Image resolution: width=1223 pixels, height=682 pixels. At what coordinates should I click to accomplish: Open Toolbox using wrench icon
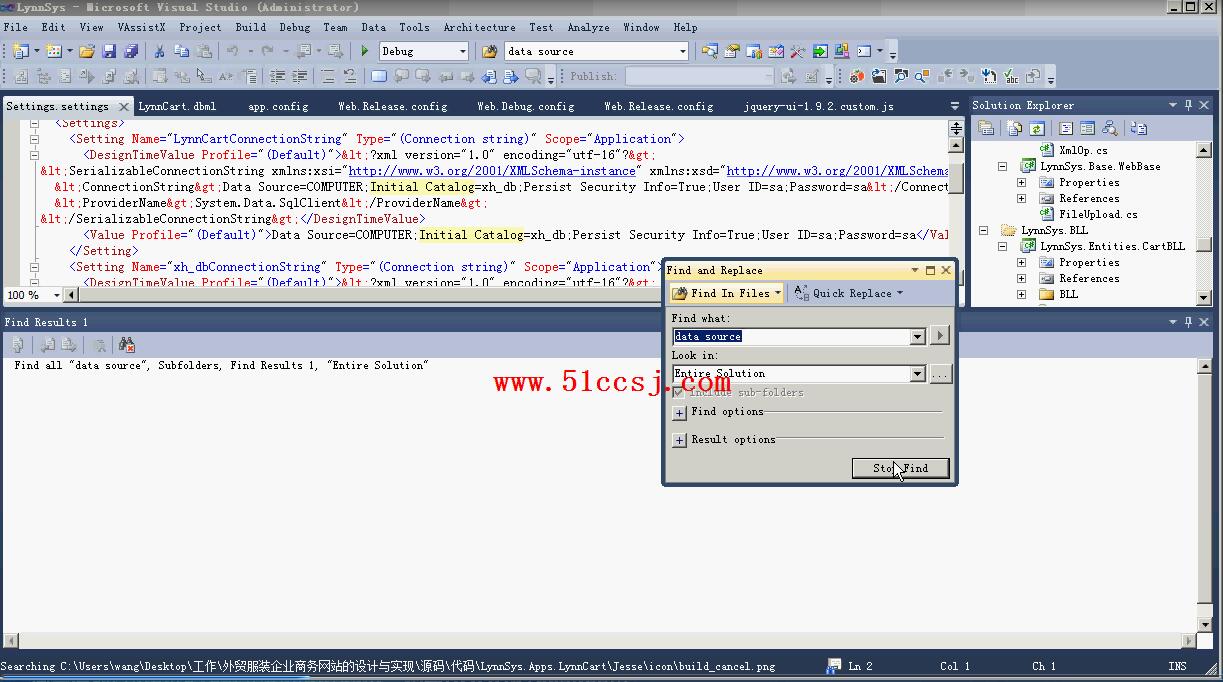click(x=797, y=51)
